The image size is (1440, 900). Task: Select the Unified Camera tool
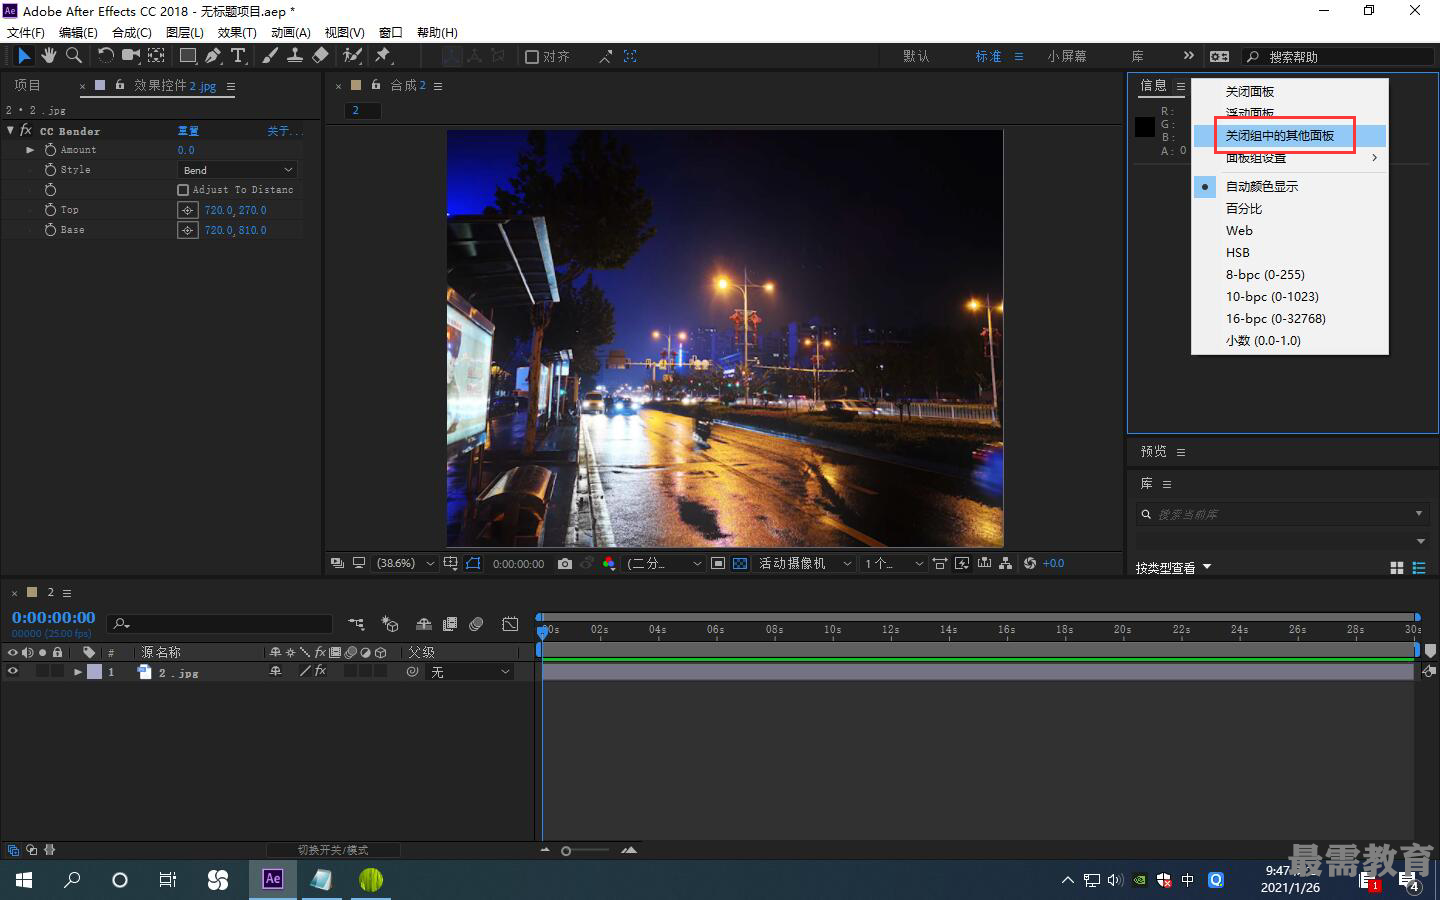pyautogui.click(x=130, y=56)
